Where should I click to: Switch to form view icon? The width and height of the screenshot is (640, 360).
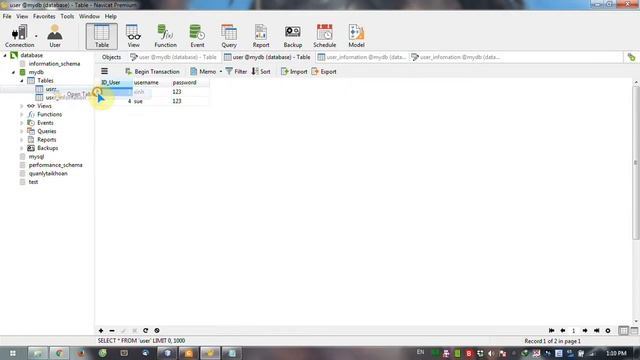(634, 331)
